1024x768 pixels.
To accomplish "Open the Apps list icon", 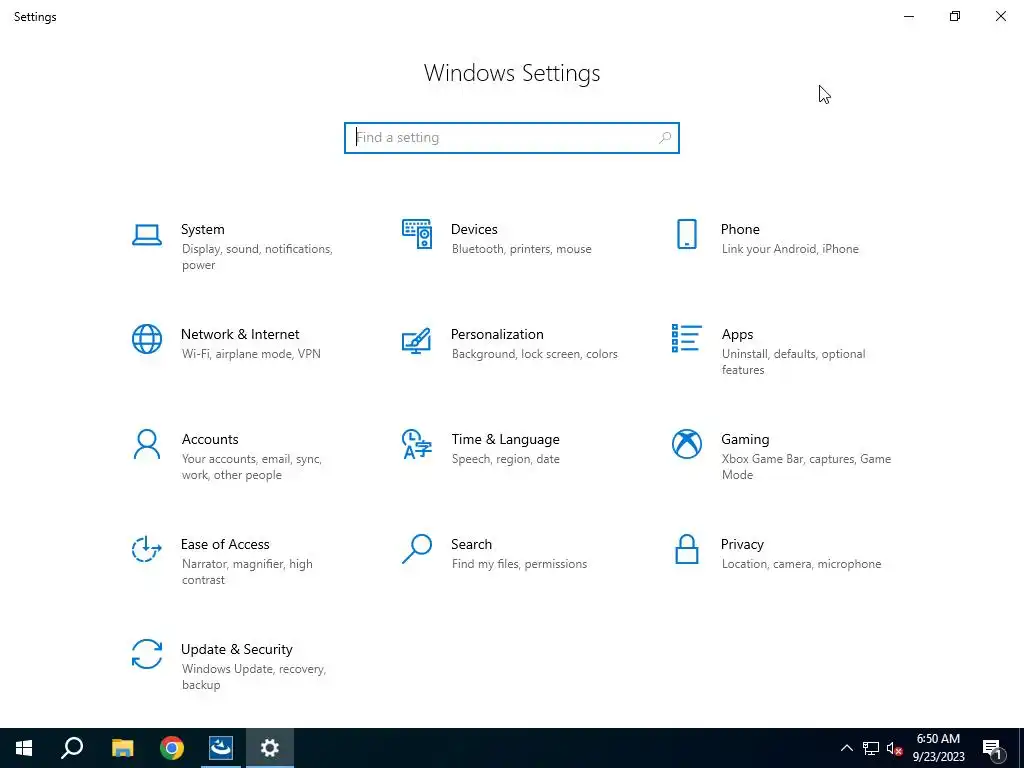I will coord(686,338).
